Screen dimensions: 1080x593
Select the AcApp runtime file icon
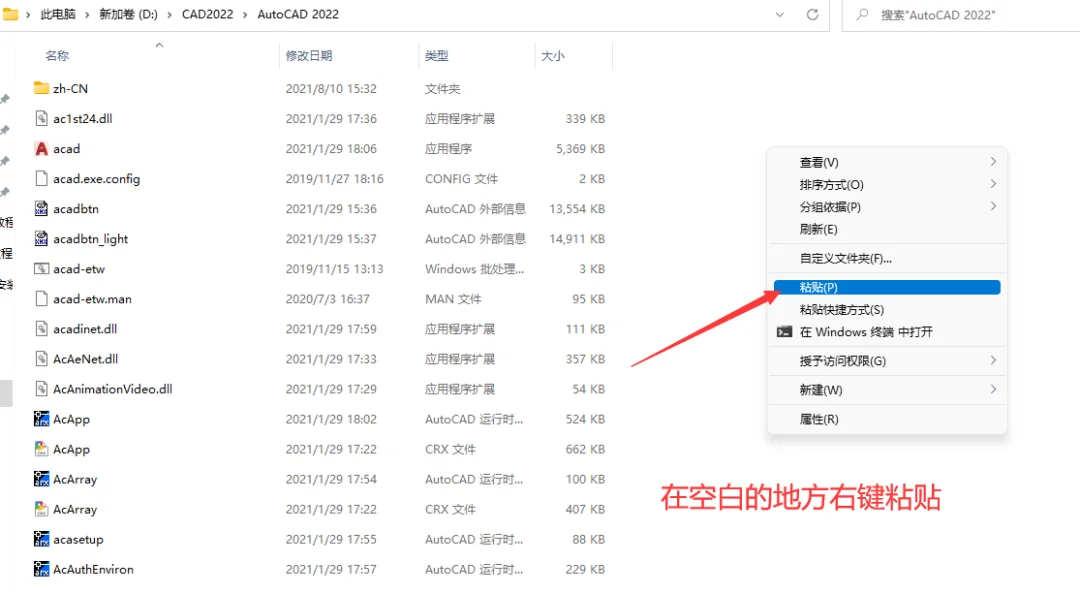coord(42,419)
